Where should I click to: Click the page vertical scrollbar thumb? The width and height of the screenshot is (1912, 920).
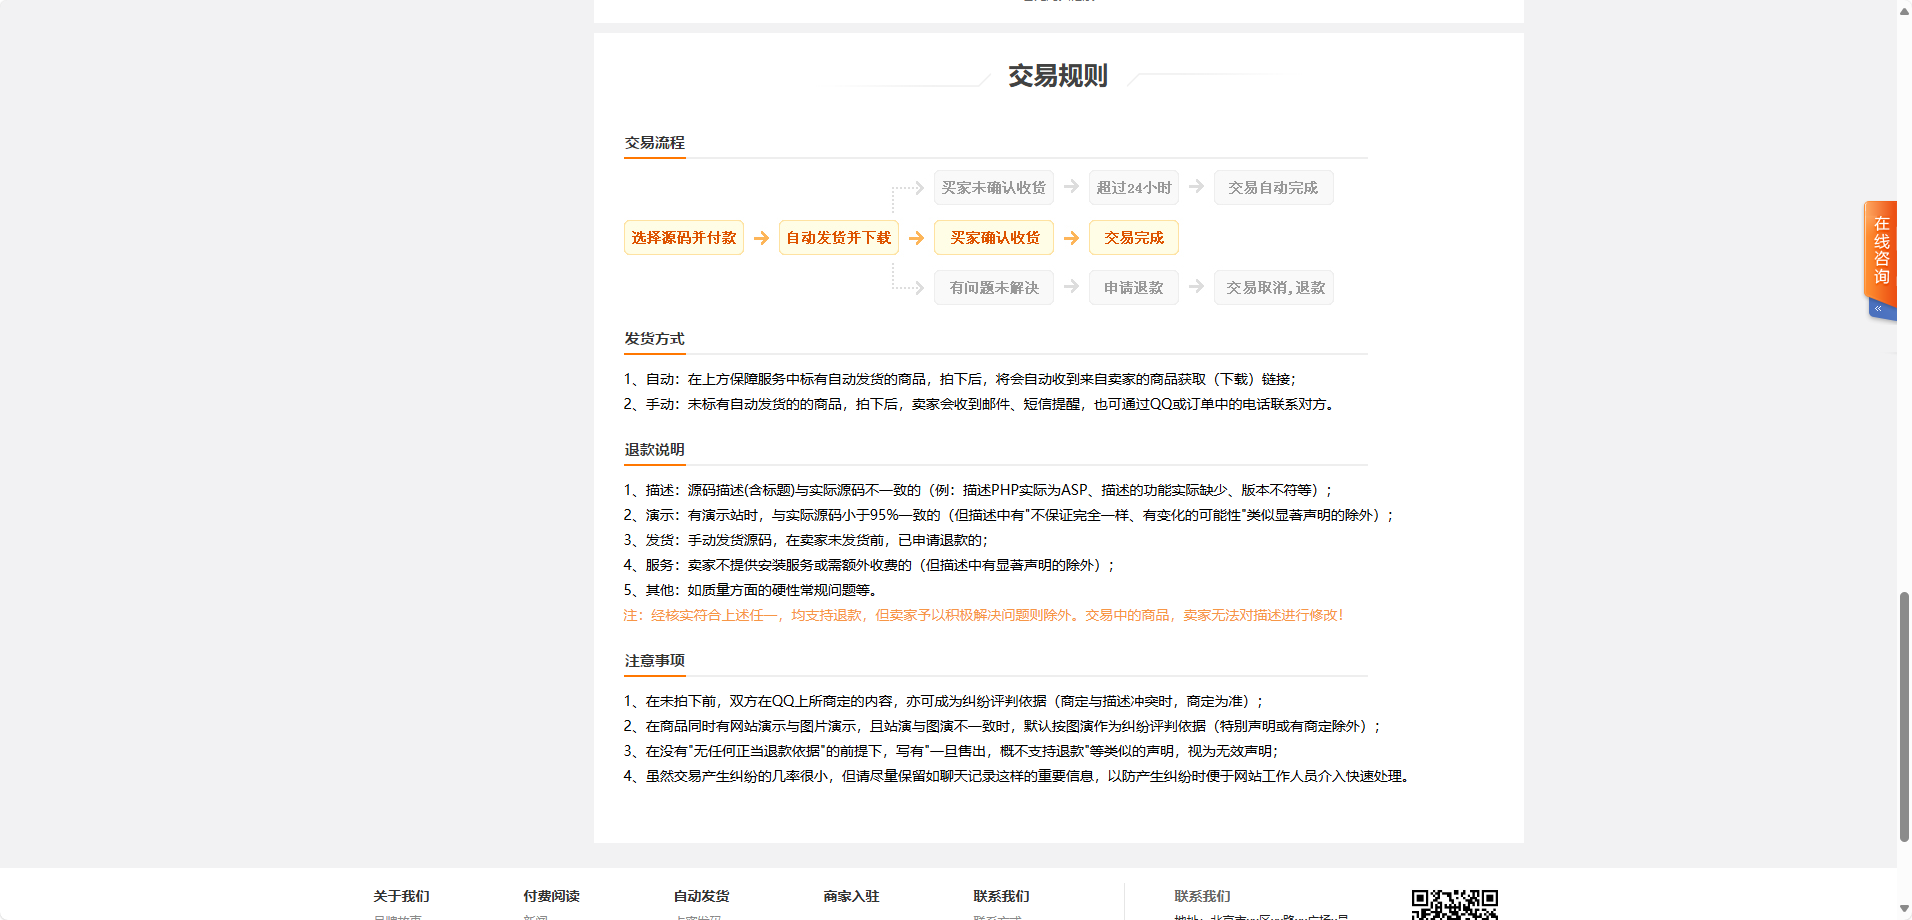click(1904, 717)
